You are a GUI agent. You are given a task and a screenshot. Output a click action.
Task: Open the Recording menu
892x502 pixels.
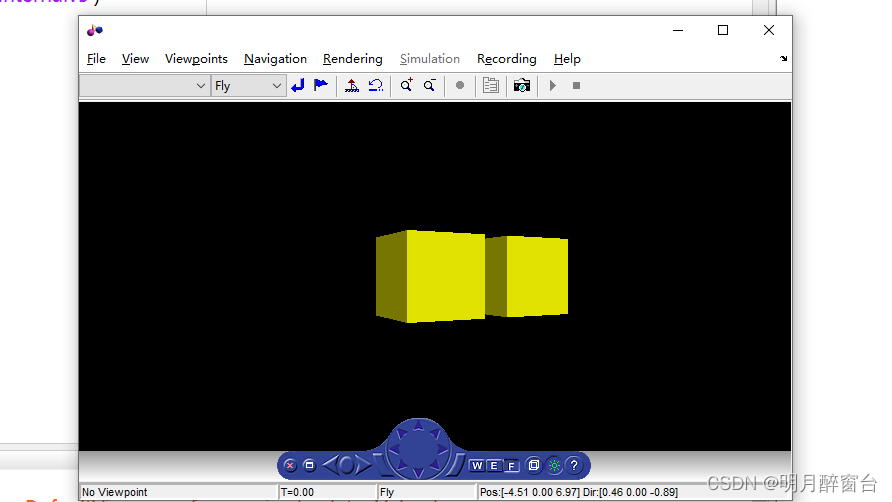[x=507, y=59]
